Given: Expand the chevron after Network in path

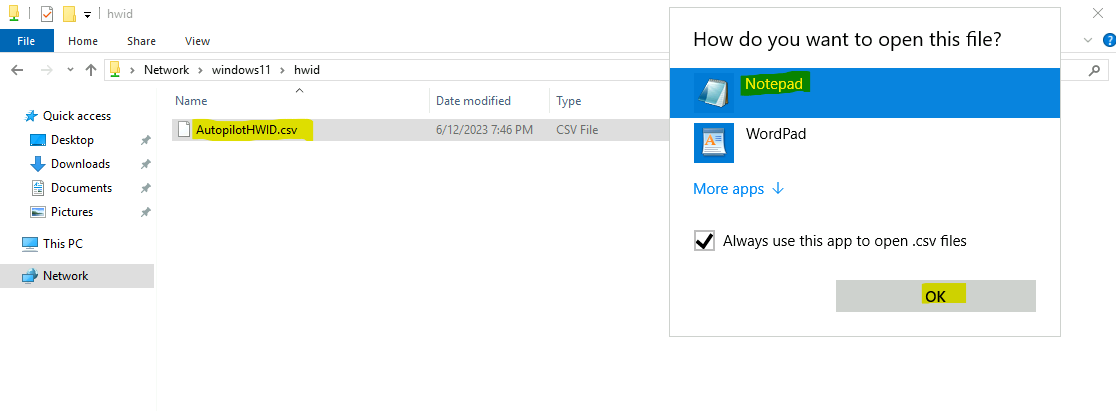Looking at the screenshot, I should [x=200, y=70].
